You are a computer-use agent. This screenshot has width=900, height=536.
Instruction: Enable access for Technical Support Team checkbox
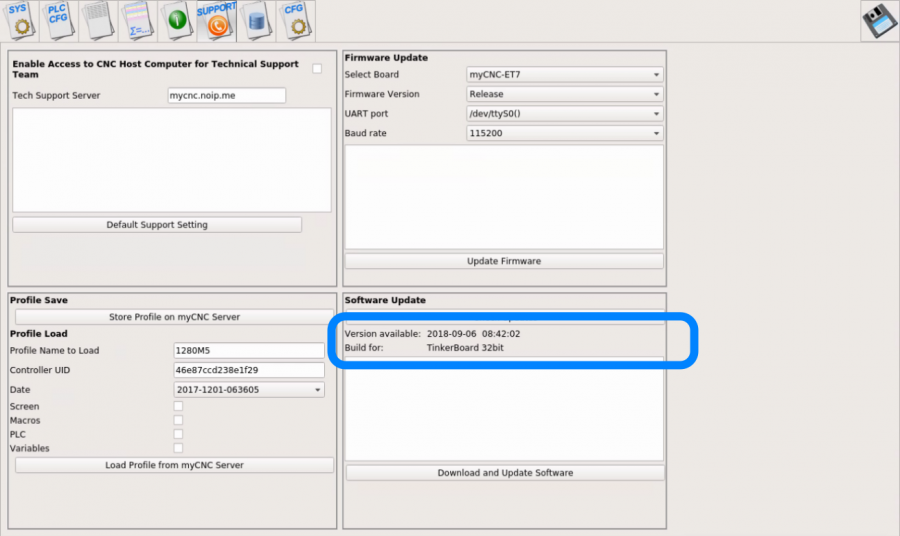317,69
